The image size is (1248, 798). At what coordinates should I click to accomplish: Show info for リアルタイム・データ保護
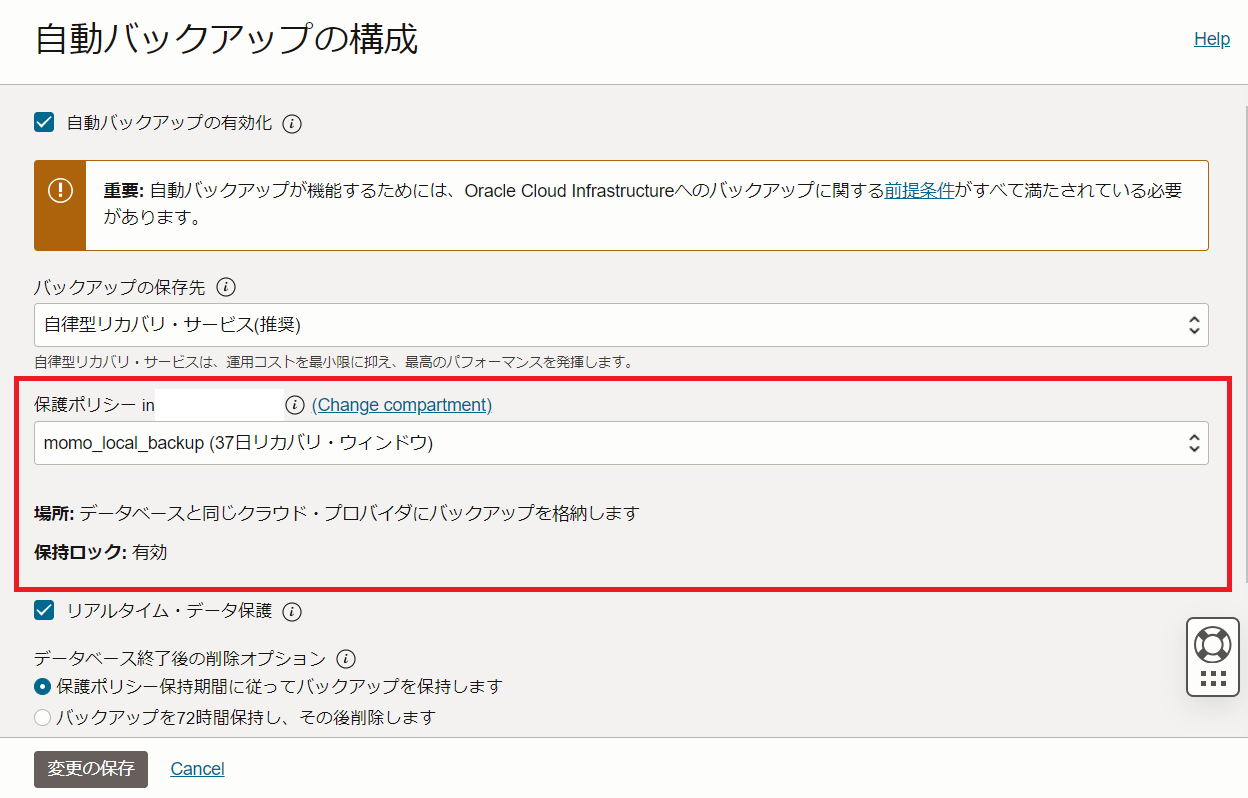[x=292, y=611]
